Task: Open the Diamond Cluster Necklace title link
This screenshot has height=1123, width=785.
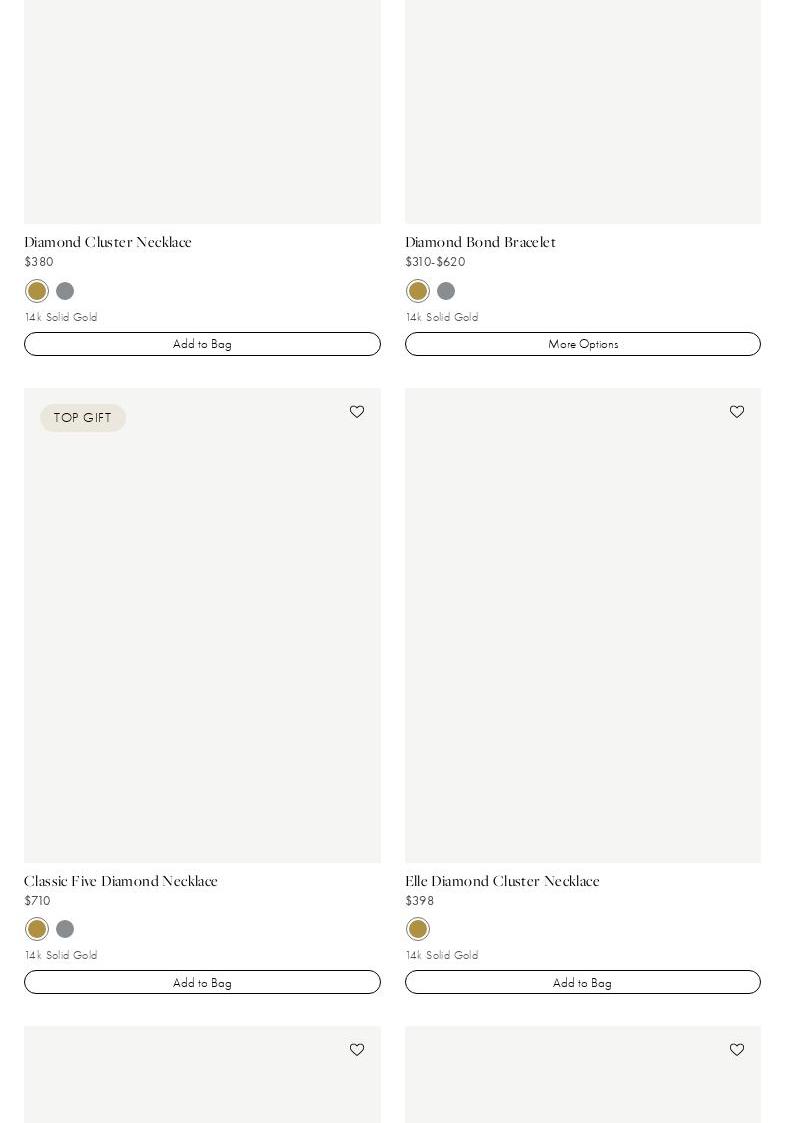Action: tap(108, 242)
